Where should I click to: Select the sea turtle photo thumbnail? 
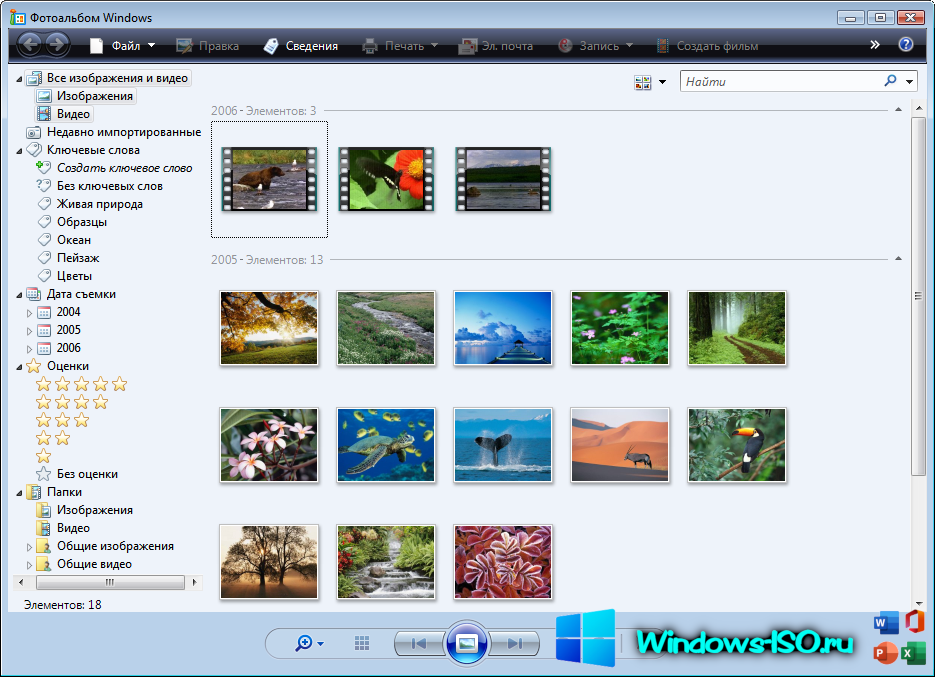(386, 445)
